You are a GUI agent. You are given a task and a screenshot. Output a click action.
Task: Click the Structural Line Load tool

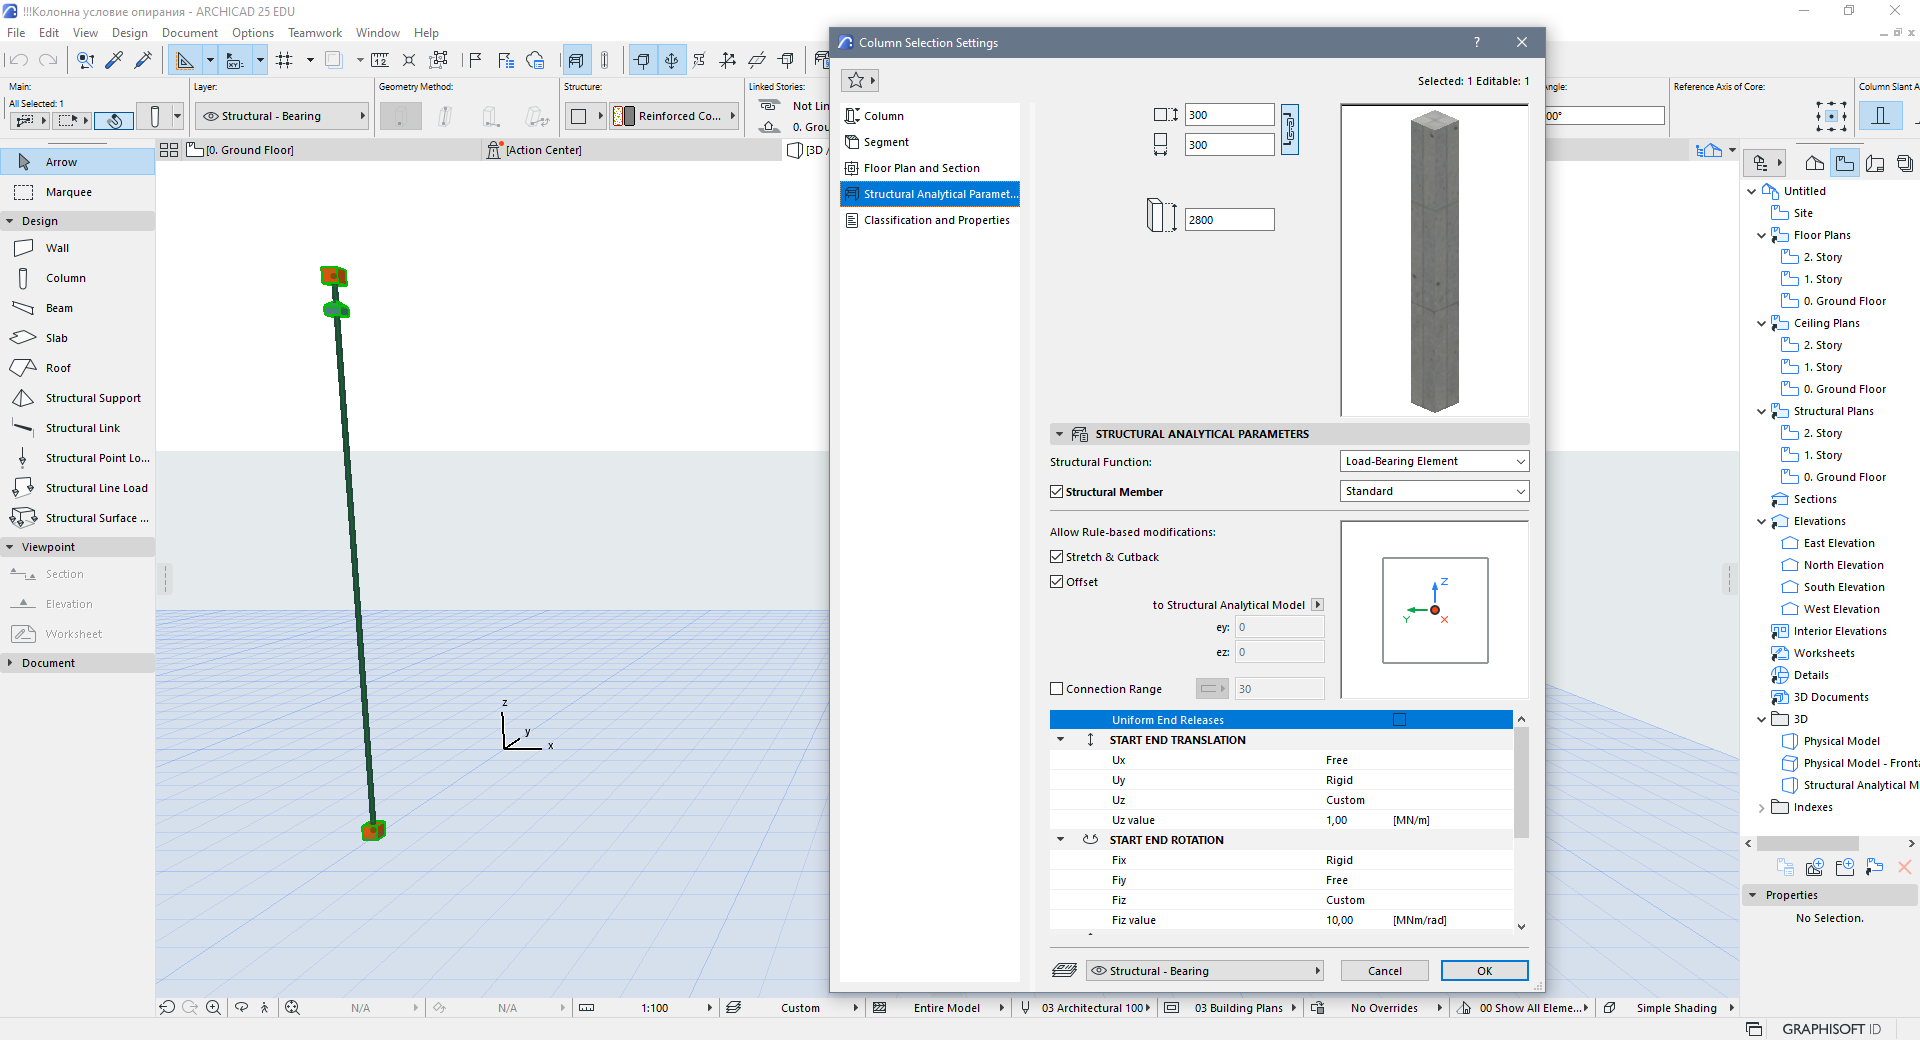pyautogui.click(x=96, y=488)
